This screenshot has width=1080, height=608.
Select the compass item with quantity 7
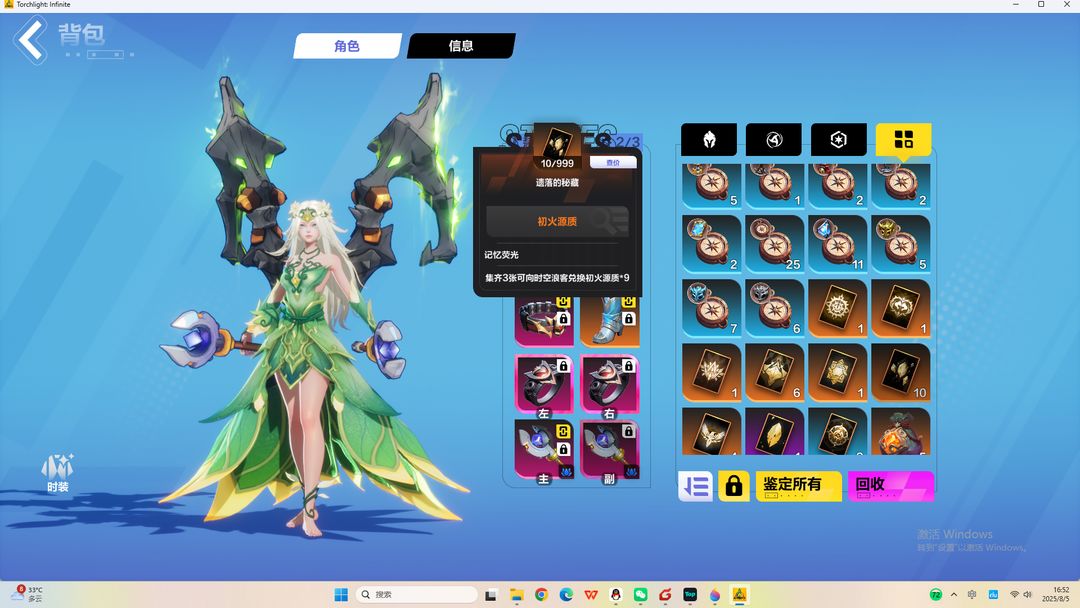pos(712,308)
